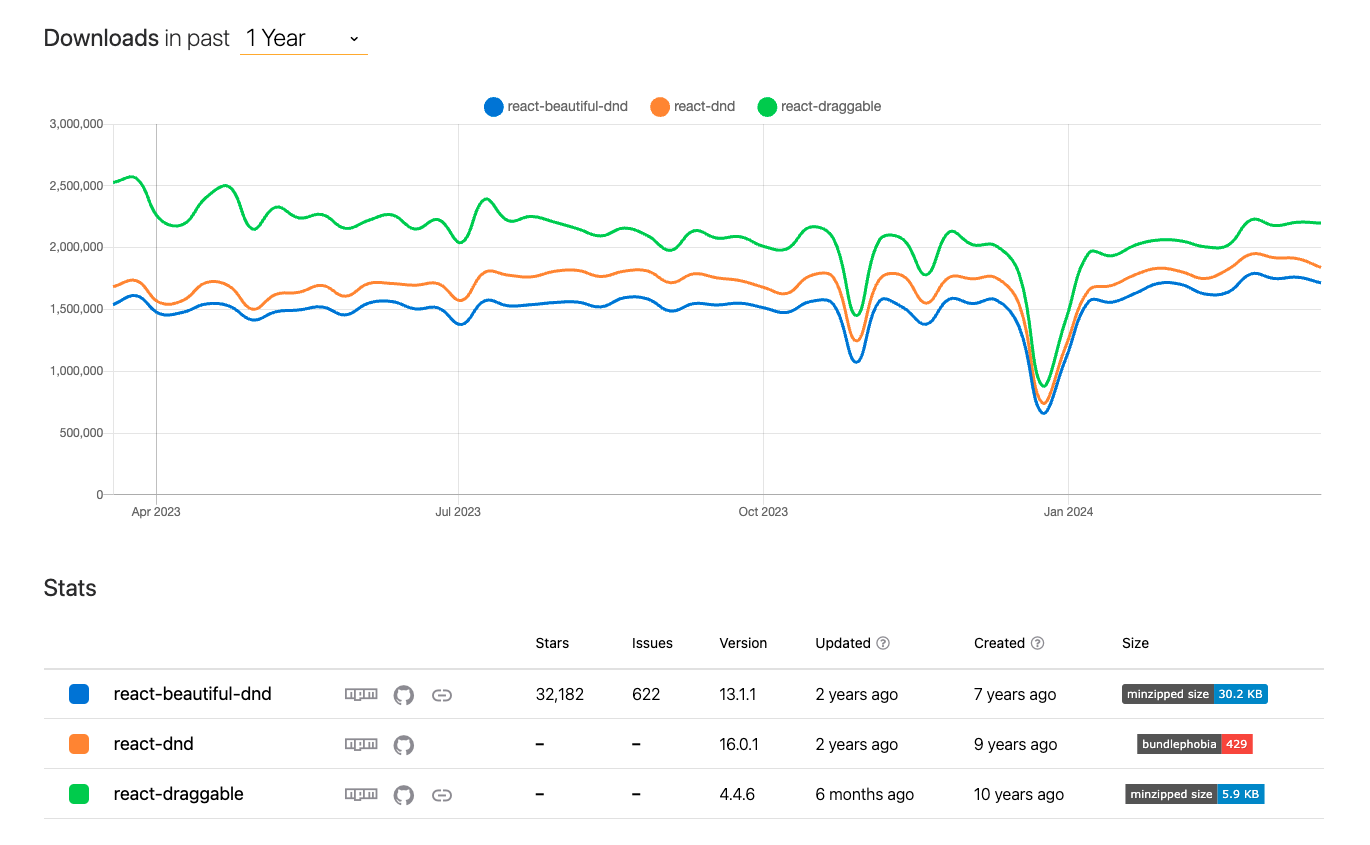This screenshot has width=1370, height=845.
Task: Click the Oct 2023 axis label
Action: click(763, 512)
